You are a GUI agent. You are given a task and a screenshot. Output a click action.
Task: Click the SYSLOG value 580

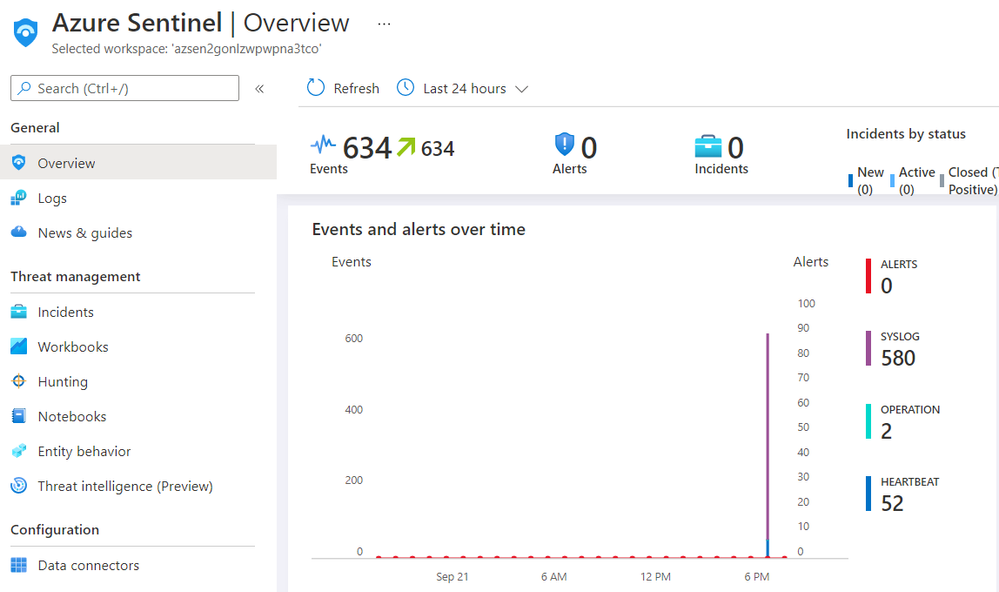click(898, 358)
